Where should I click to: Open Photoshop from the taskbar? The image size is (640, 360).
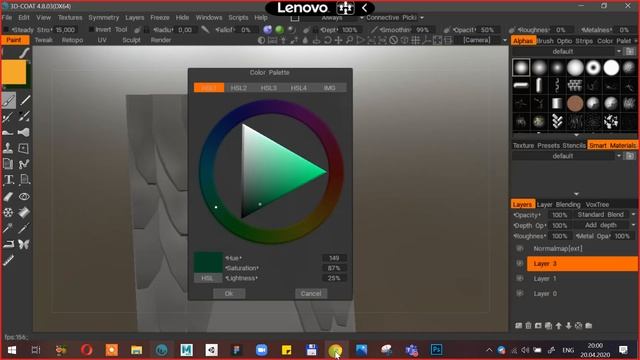[436, 350]
